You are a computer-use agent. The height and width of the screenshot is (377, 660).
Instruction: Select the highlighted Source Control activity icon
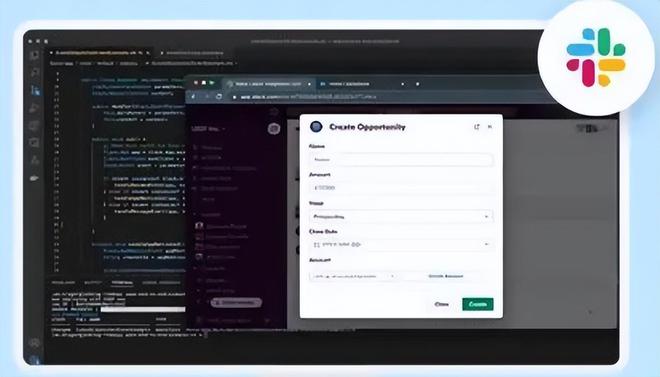(35, 90)
